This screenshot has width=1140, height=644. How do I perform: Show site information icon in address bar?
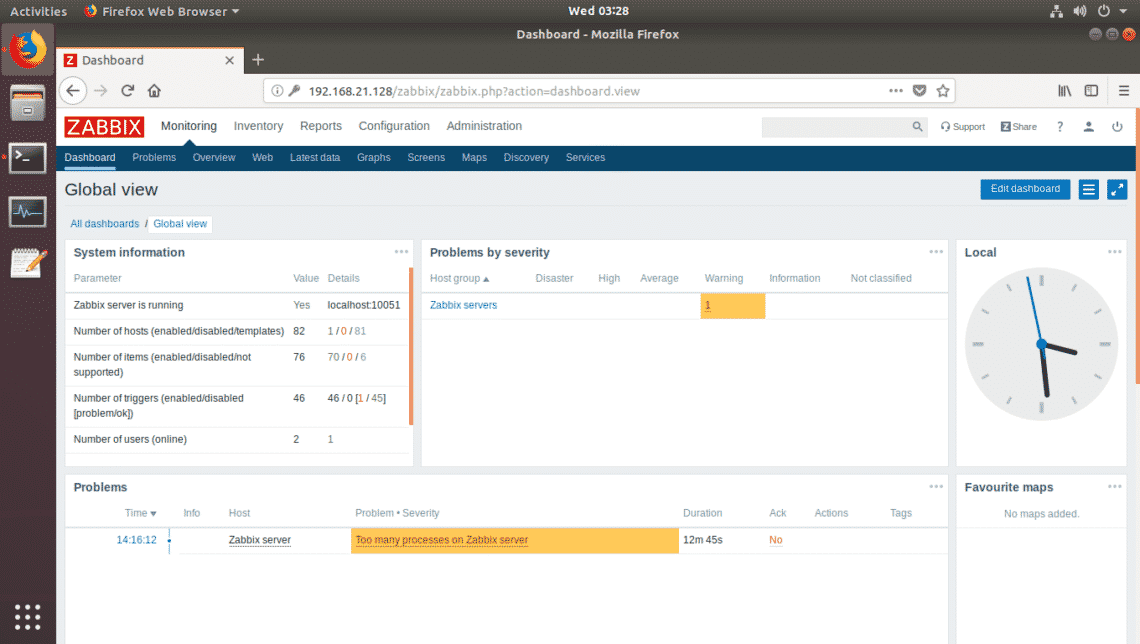pyautogui.click(x=277, y=91)
